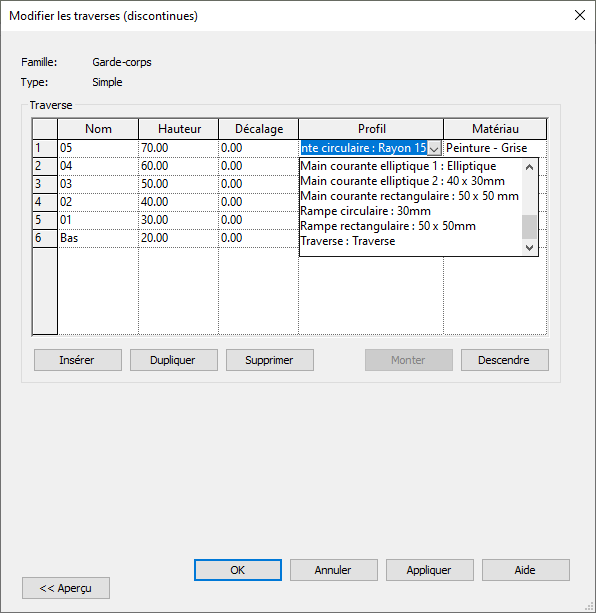Delete the traverse using Supprimer
Screen dimensions: 596x613
pyautogui.click(x=270, y=360)
